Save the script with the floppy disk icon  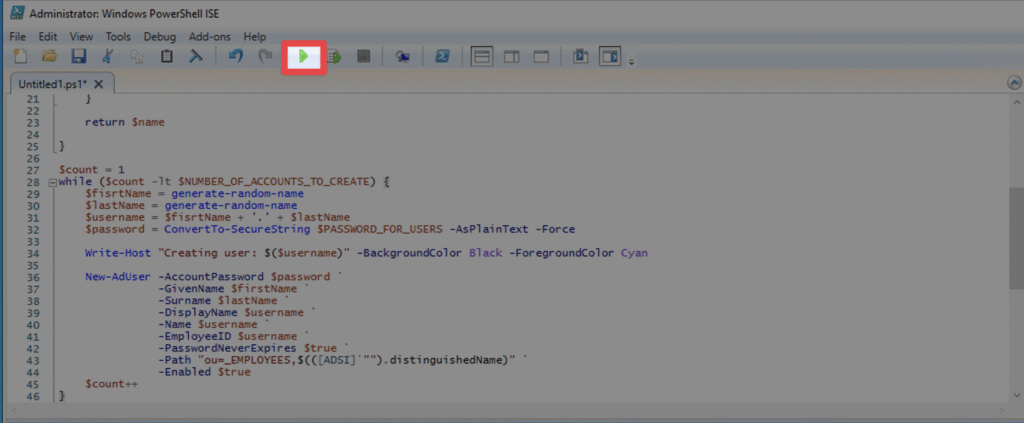[x=78, y=58]
